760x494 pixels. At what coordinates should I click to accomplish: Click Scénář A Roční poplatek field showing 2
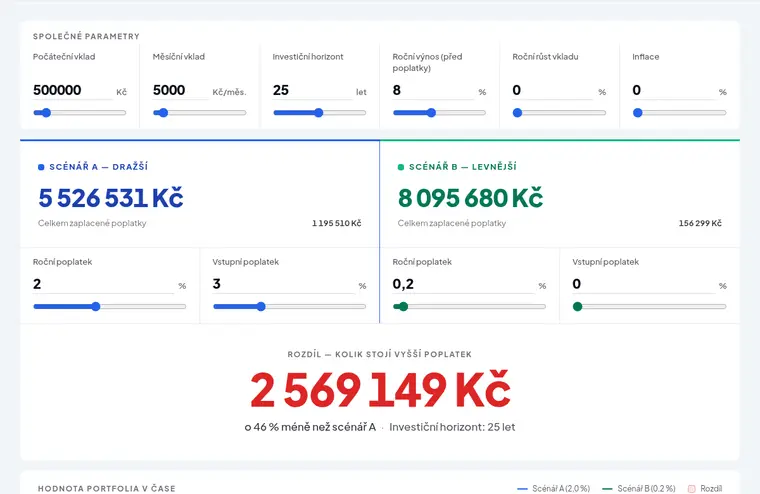(x=103, y=284)
